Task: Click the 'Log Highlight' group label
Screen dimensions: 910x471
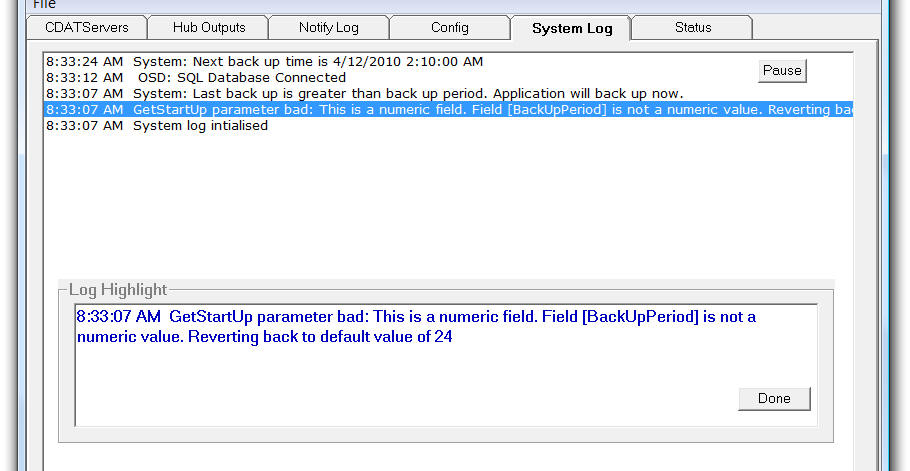Action: [x=118, y=289]
